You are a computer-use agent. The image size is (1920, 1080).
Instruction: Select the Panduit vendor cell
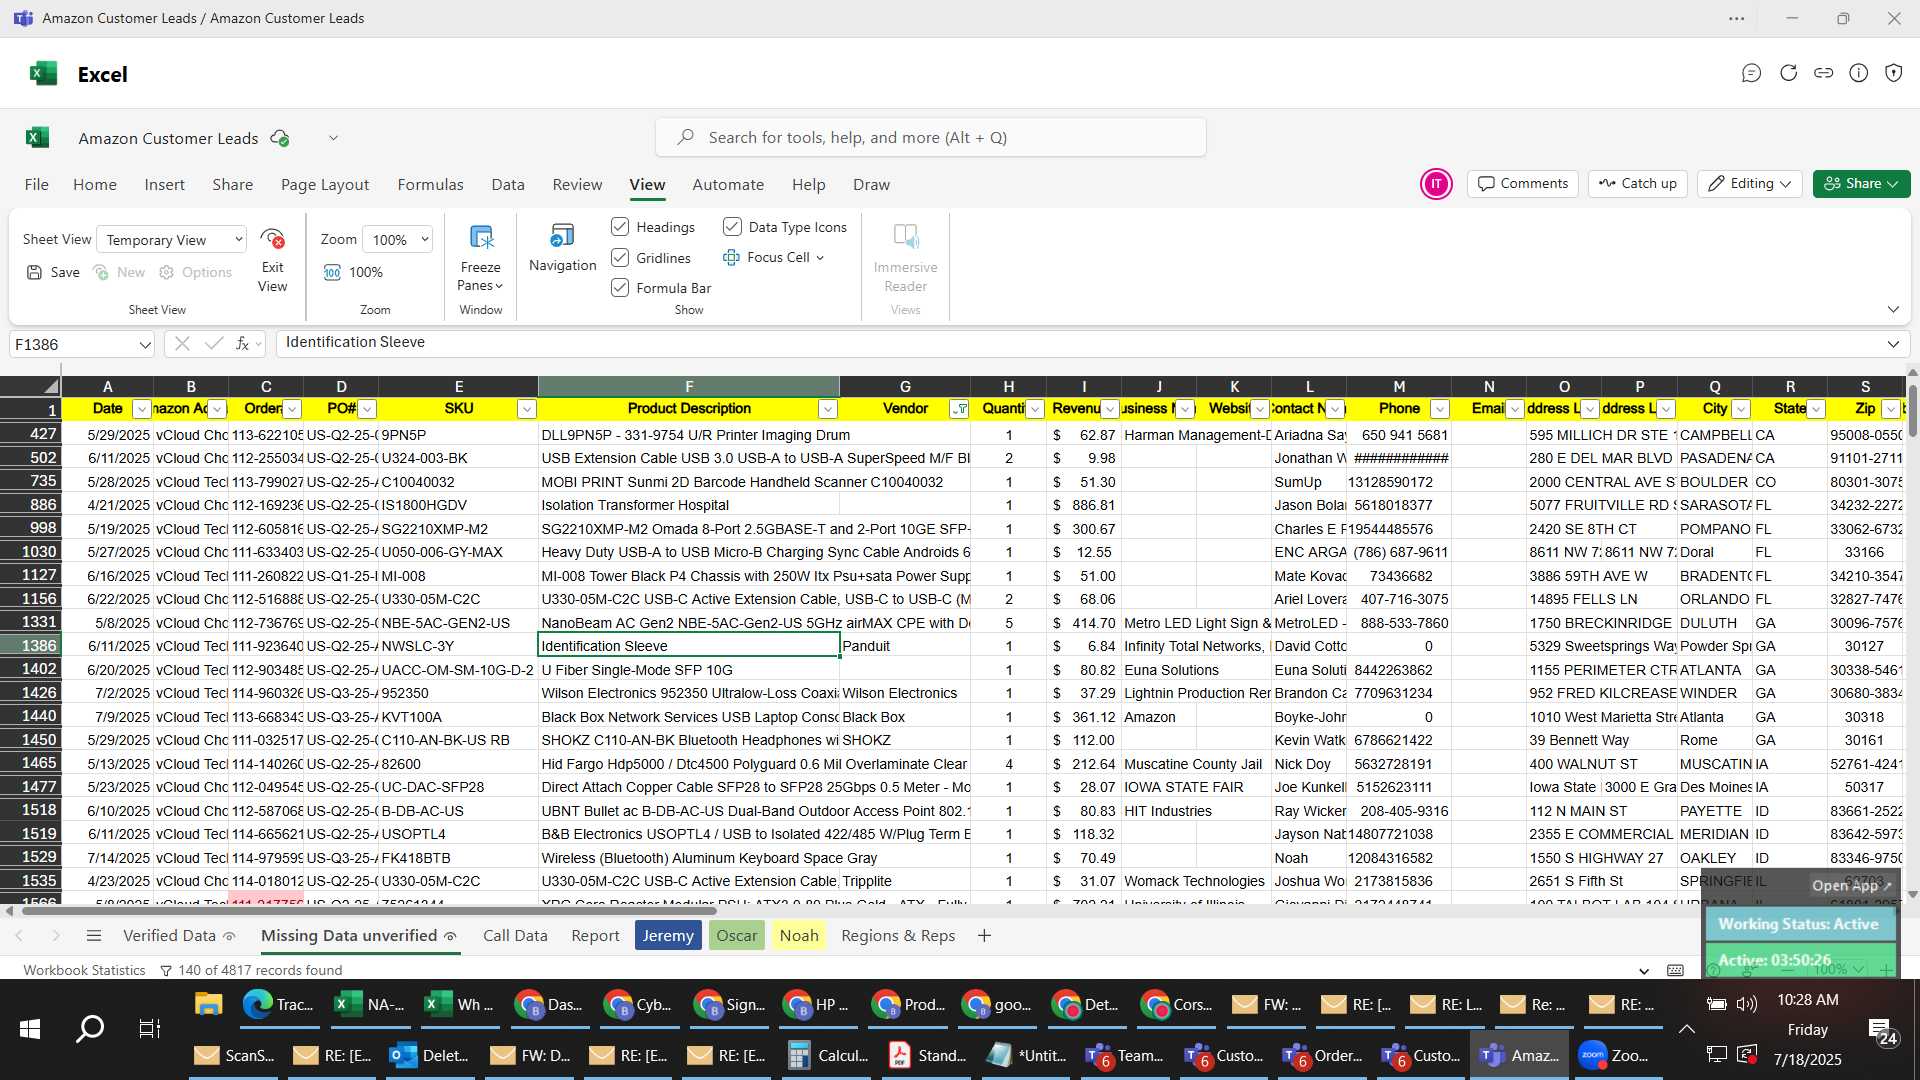click(905, 646)
